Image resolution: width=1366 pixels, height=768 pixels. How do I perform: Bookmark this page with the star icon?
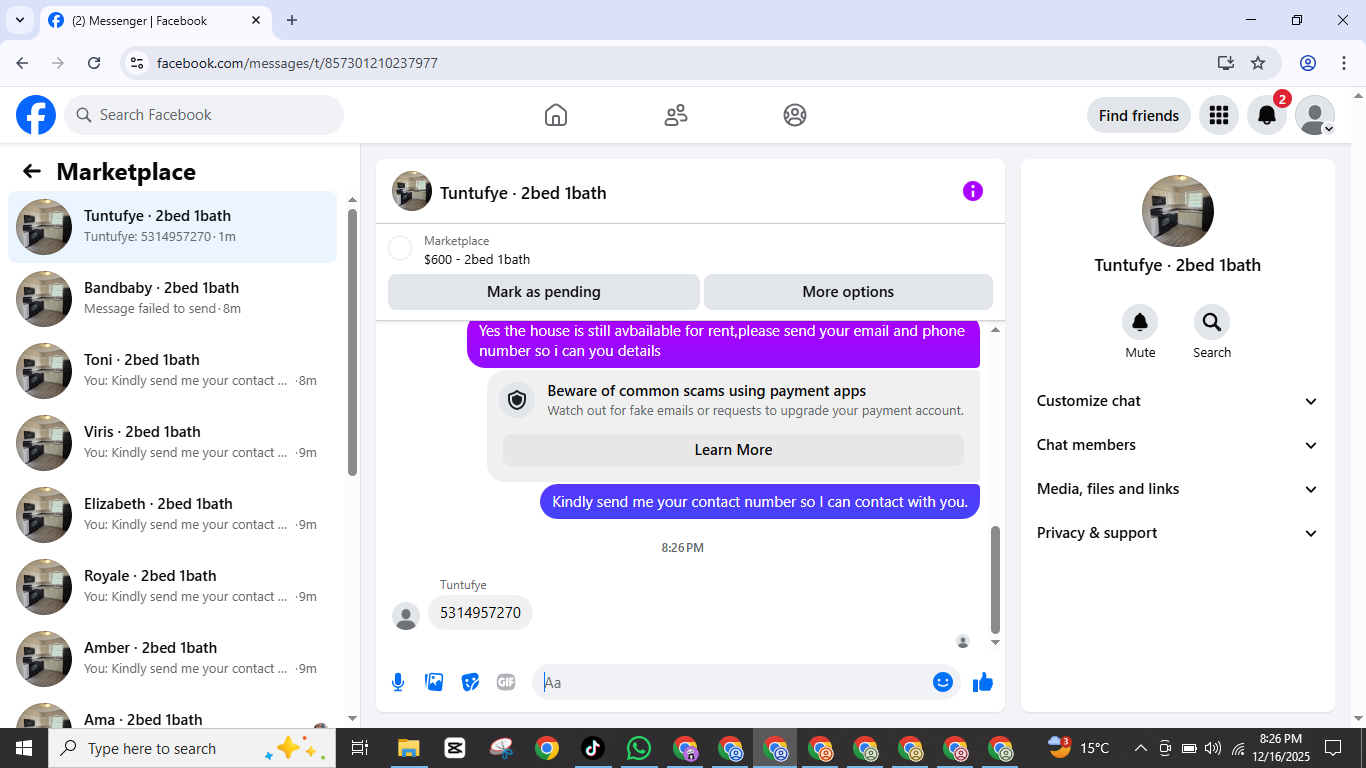1258,63
